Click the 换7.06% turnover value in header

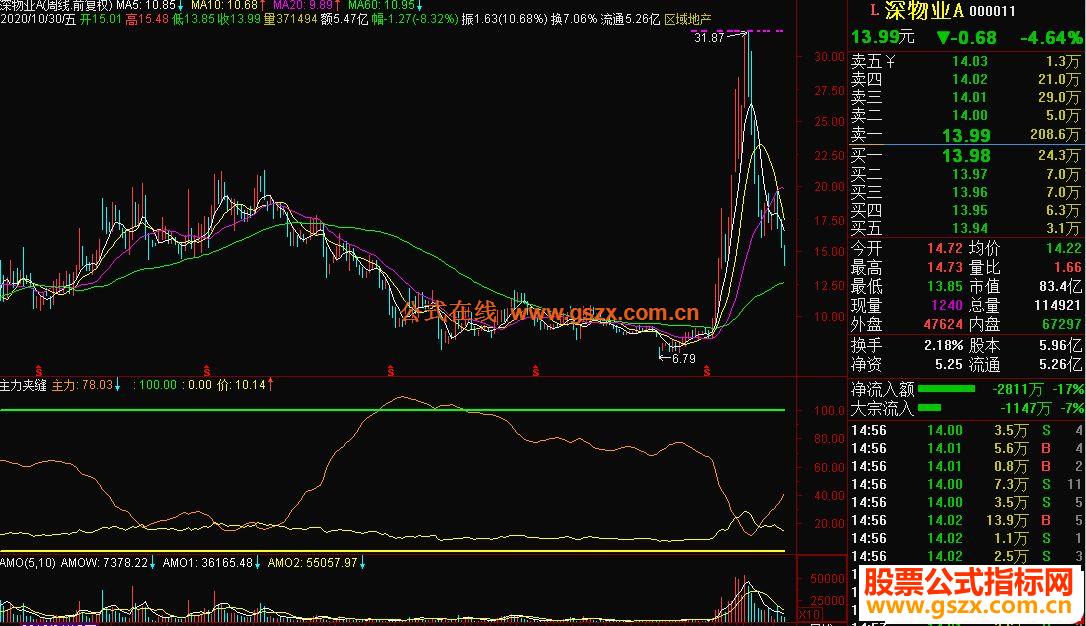(x=574, y=19)
